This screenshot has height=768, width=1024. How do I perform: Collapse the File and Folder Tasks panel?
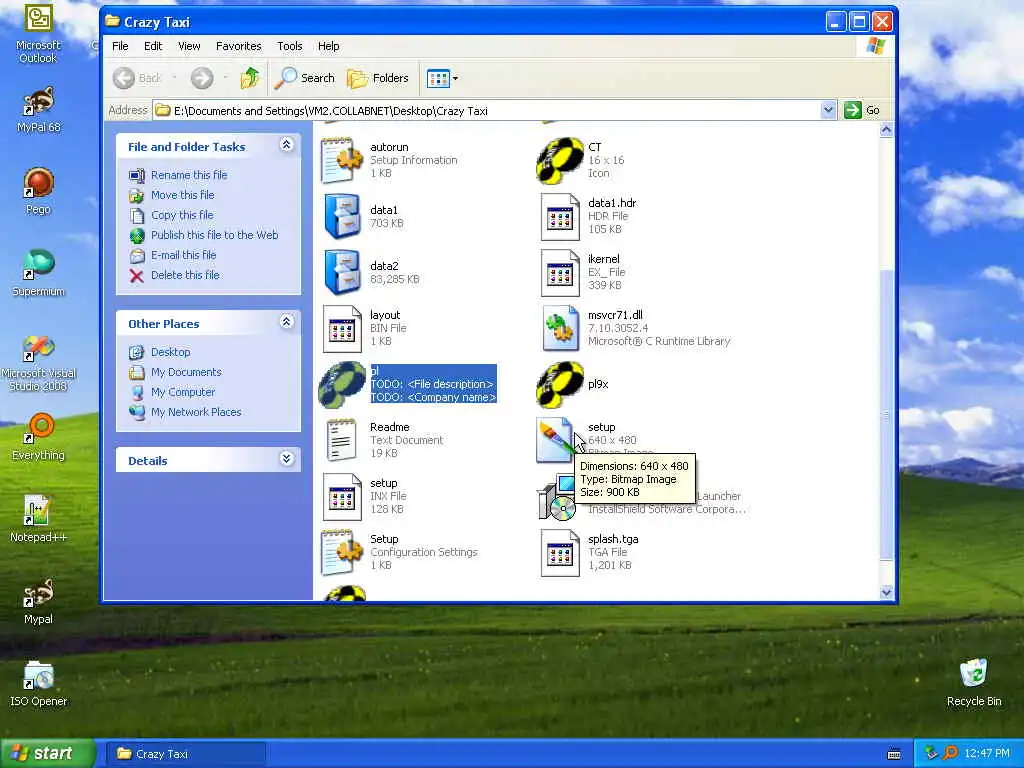[x=287, y=145]
